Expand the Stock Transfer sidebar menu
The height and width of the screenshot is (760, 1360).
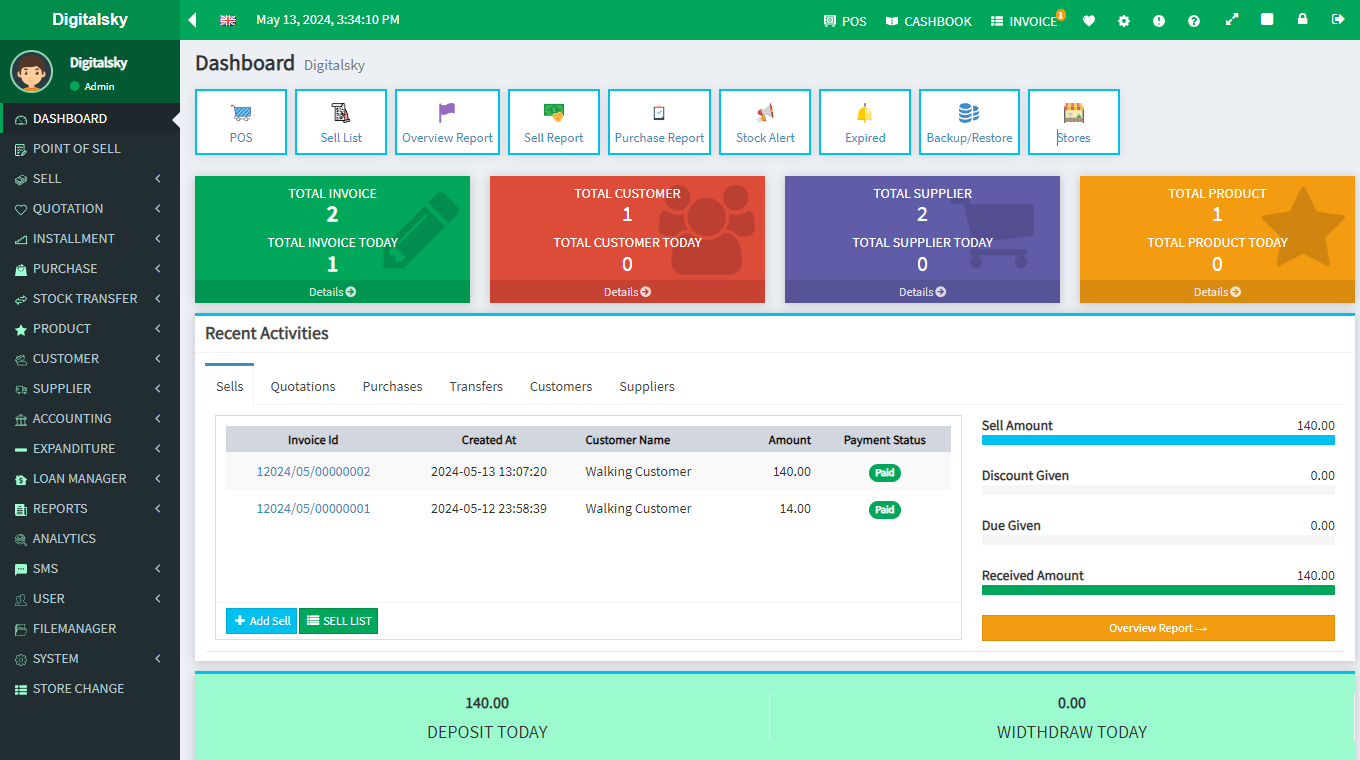click(x=90, y=298)
